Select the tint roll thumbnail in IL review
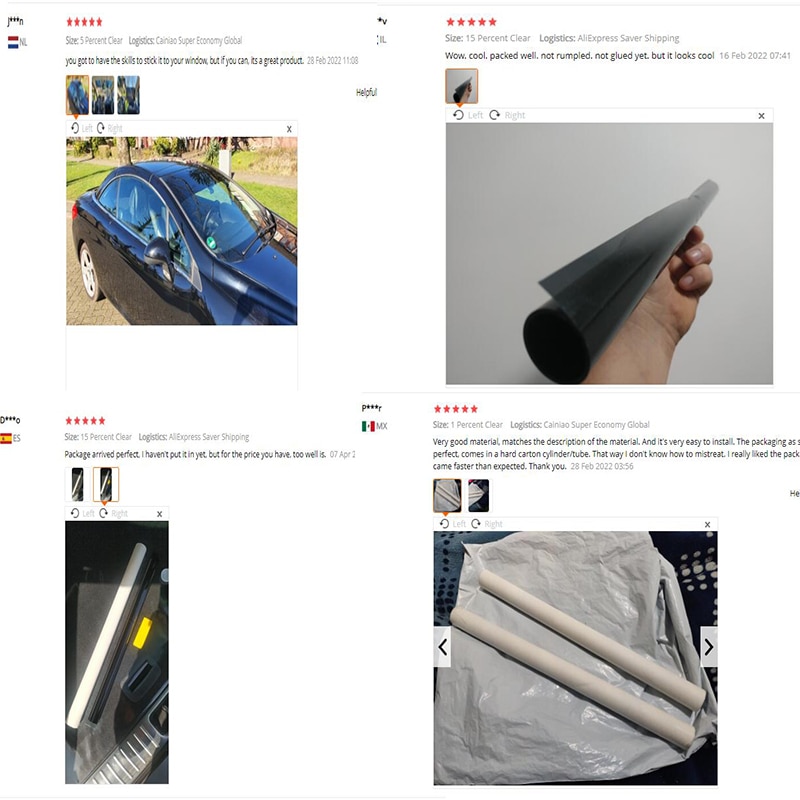 462,86
